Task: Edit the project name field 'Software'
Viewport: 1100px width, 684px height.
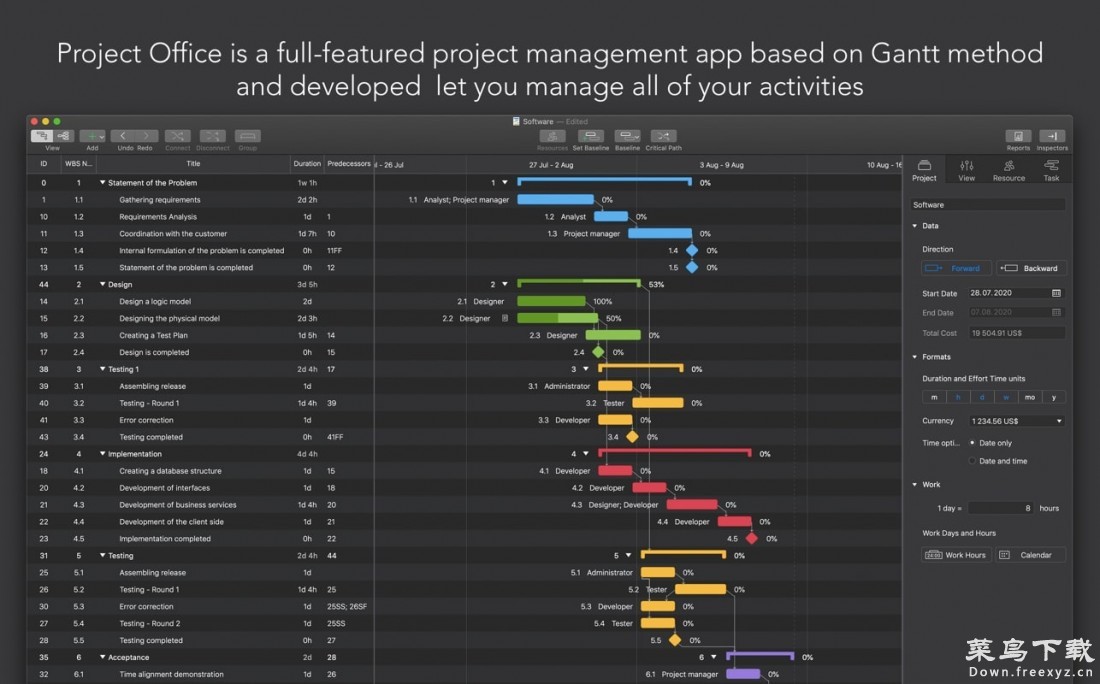Action: (988, 205)
